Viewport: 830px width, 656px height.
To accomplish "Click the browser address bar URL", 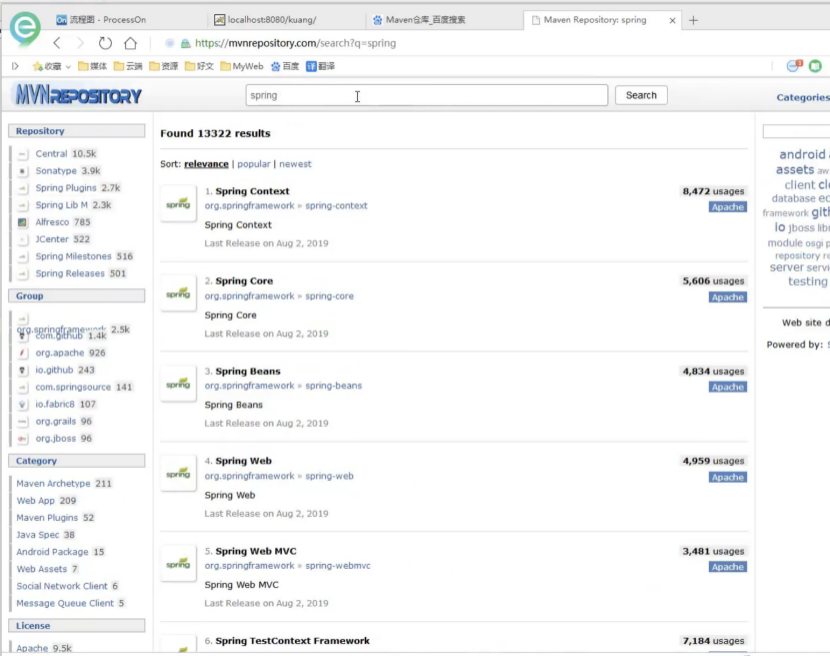I will coord(295,43).
